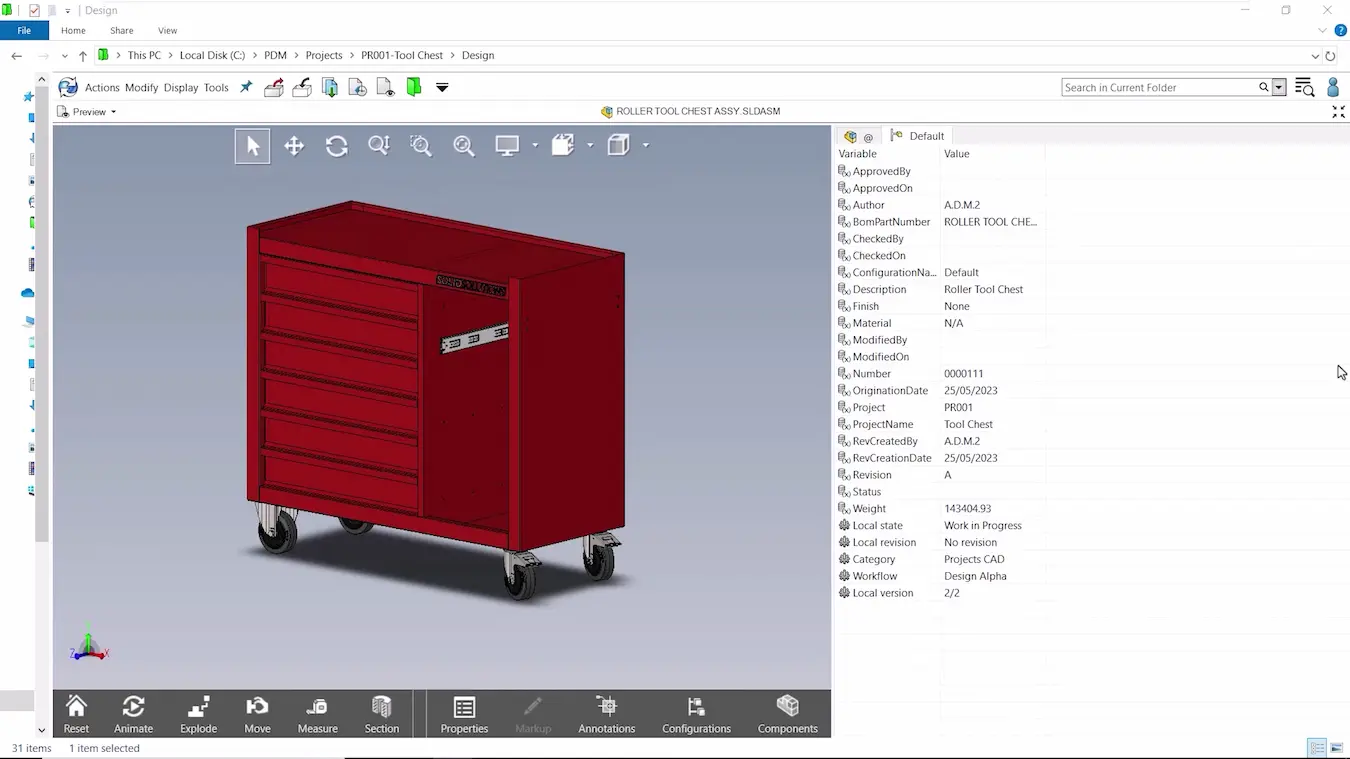Open the Measure tool at the bottom
This screenshot has height=759, width=1350.
coord(317,713)
